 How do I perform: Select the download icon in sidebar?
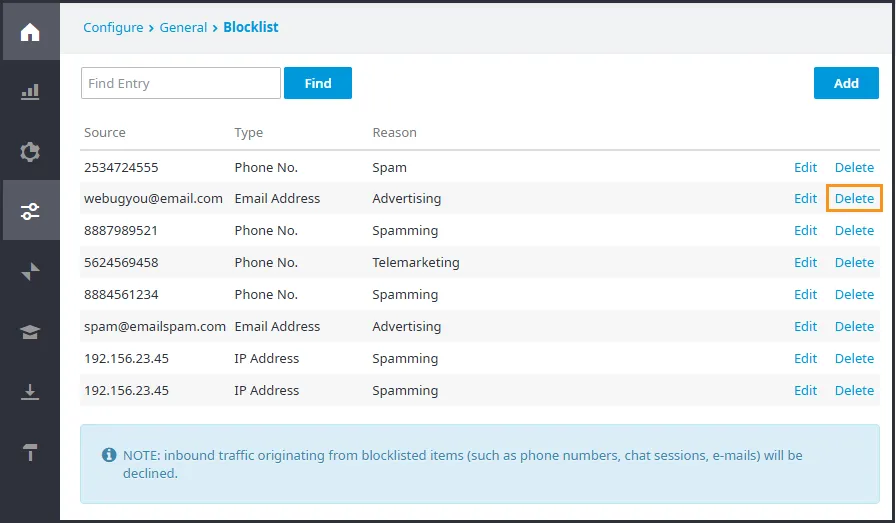pyautogui.click(x=30, y=392)
